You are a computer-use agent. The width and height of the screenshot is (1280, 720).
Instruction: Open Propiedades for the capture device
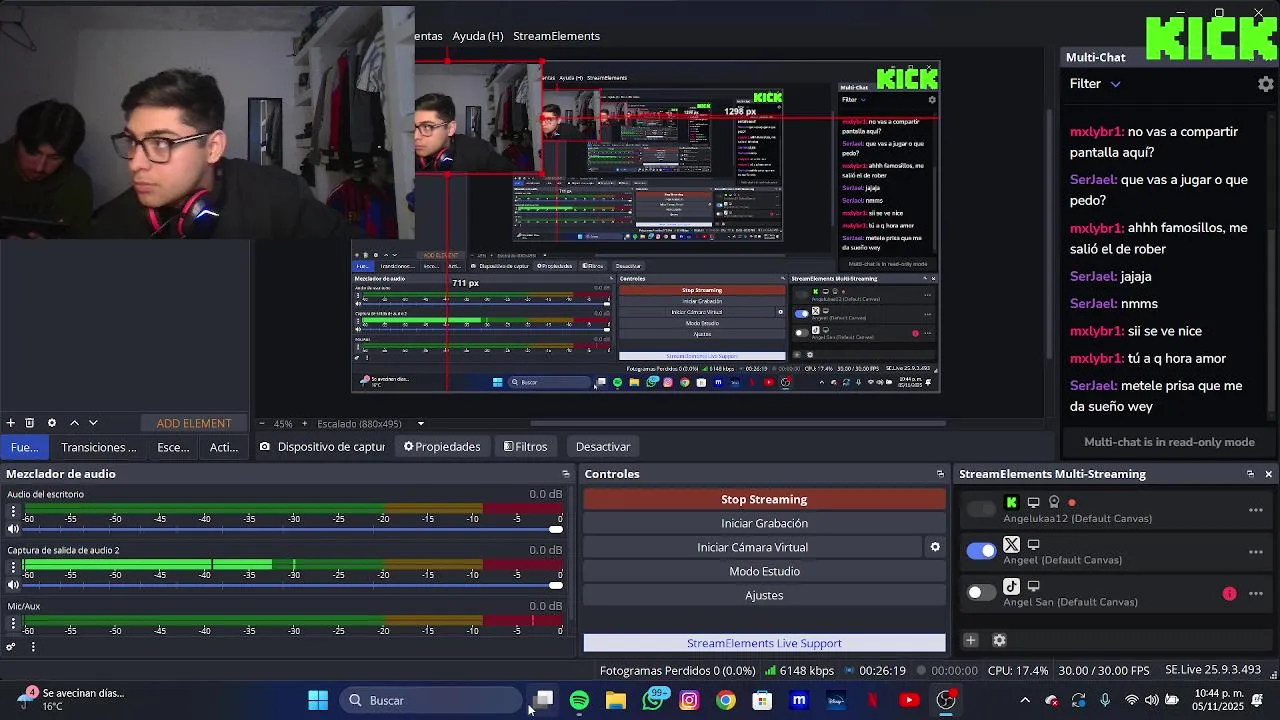442,447
